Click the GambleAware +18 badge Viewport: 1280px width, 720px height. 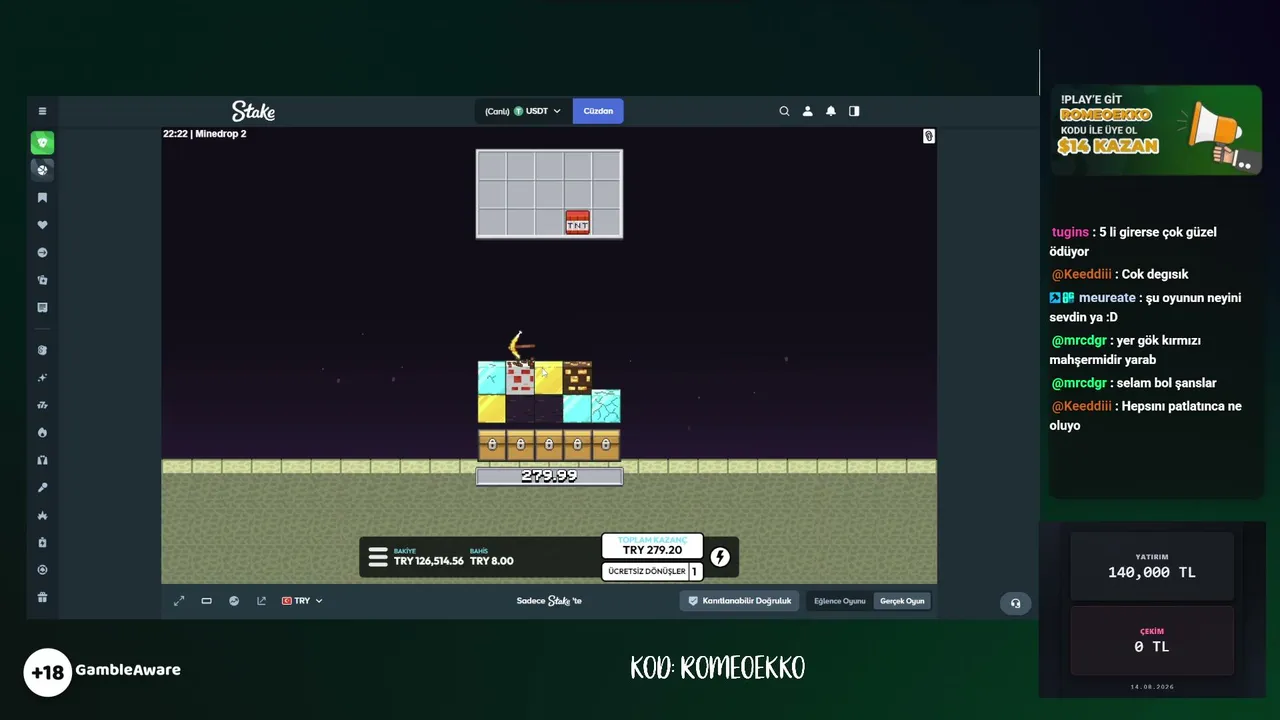[103, 671]
